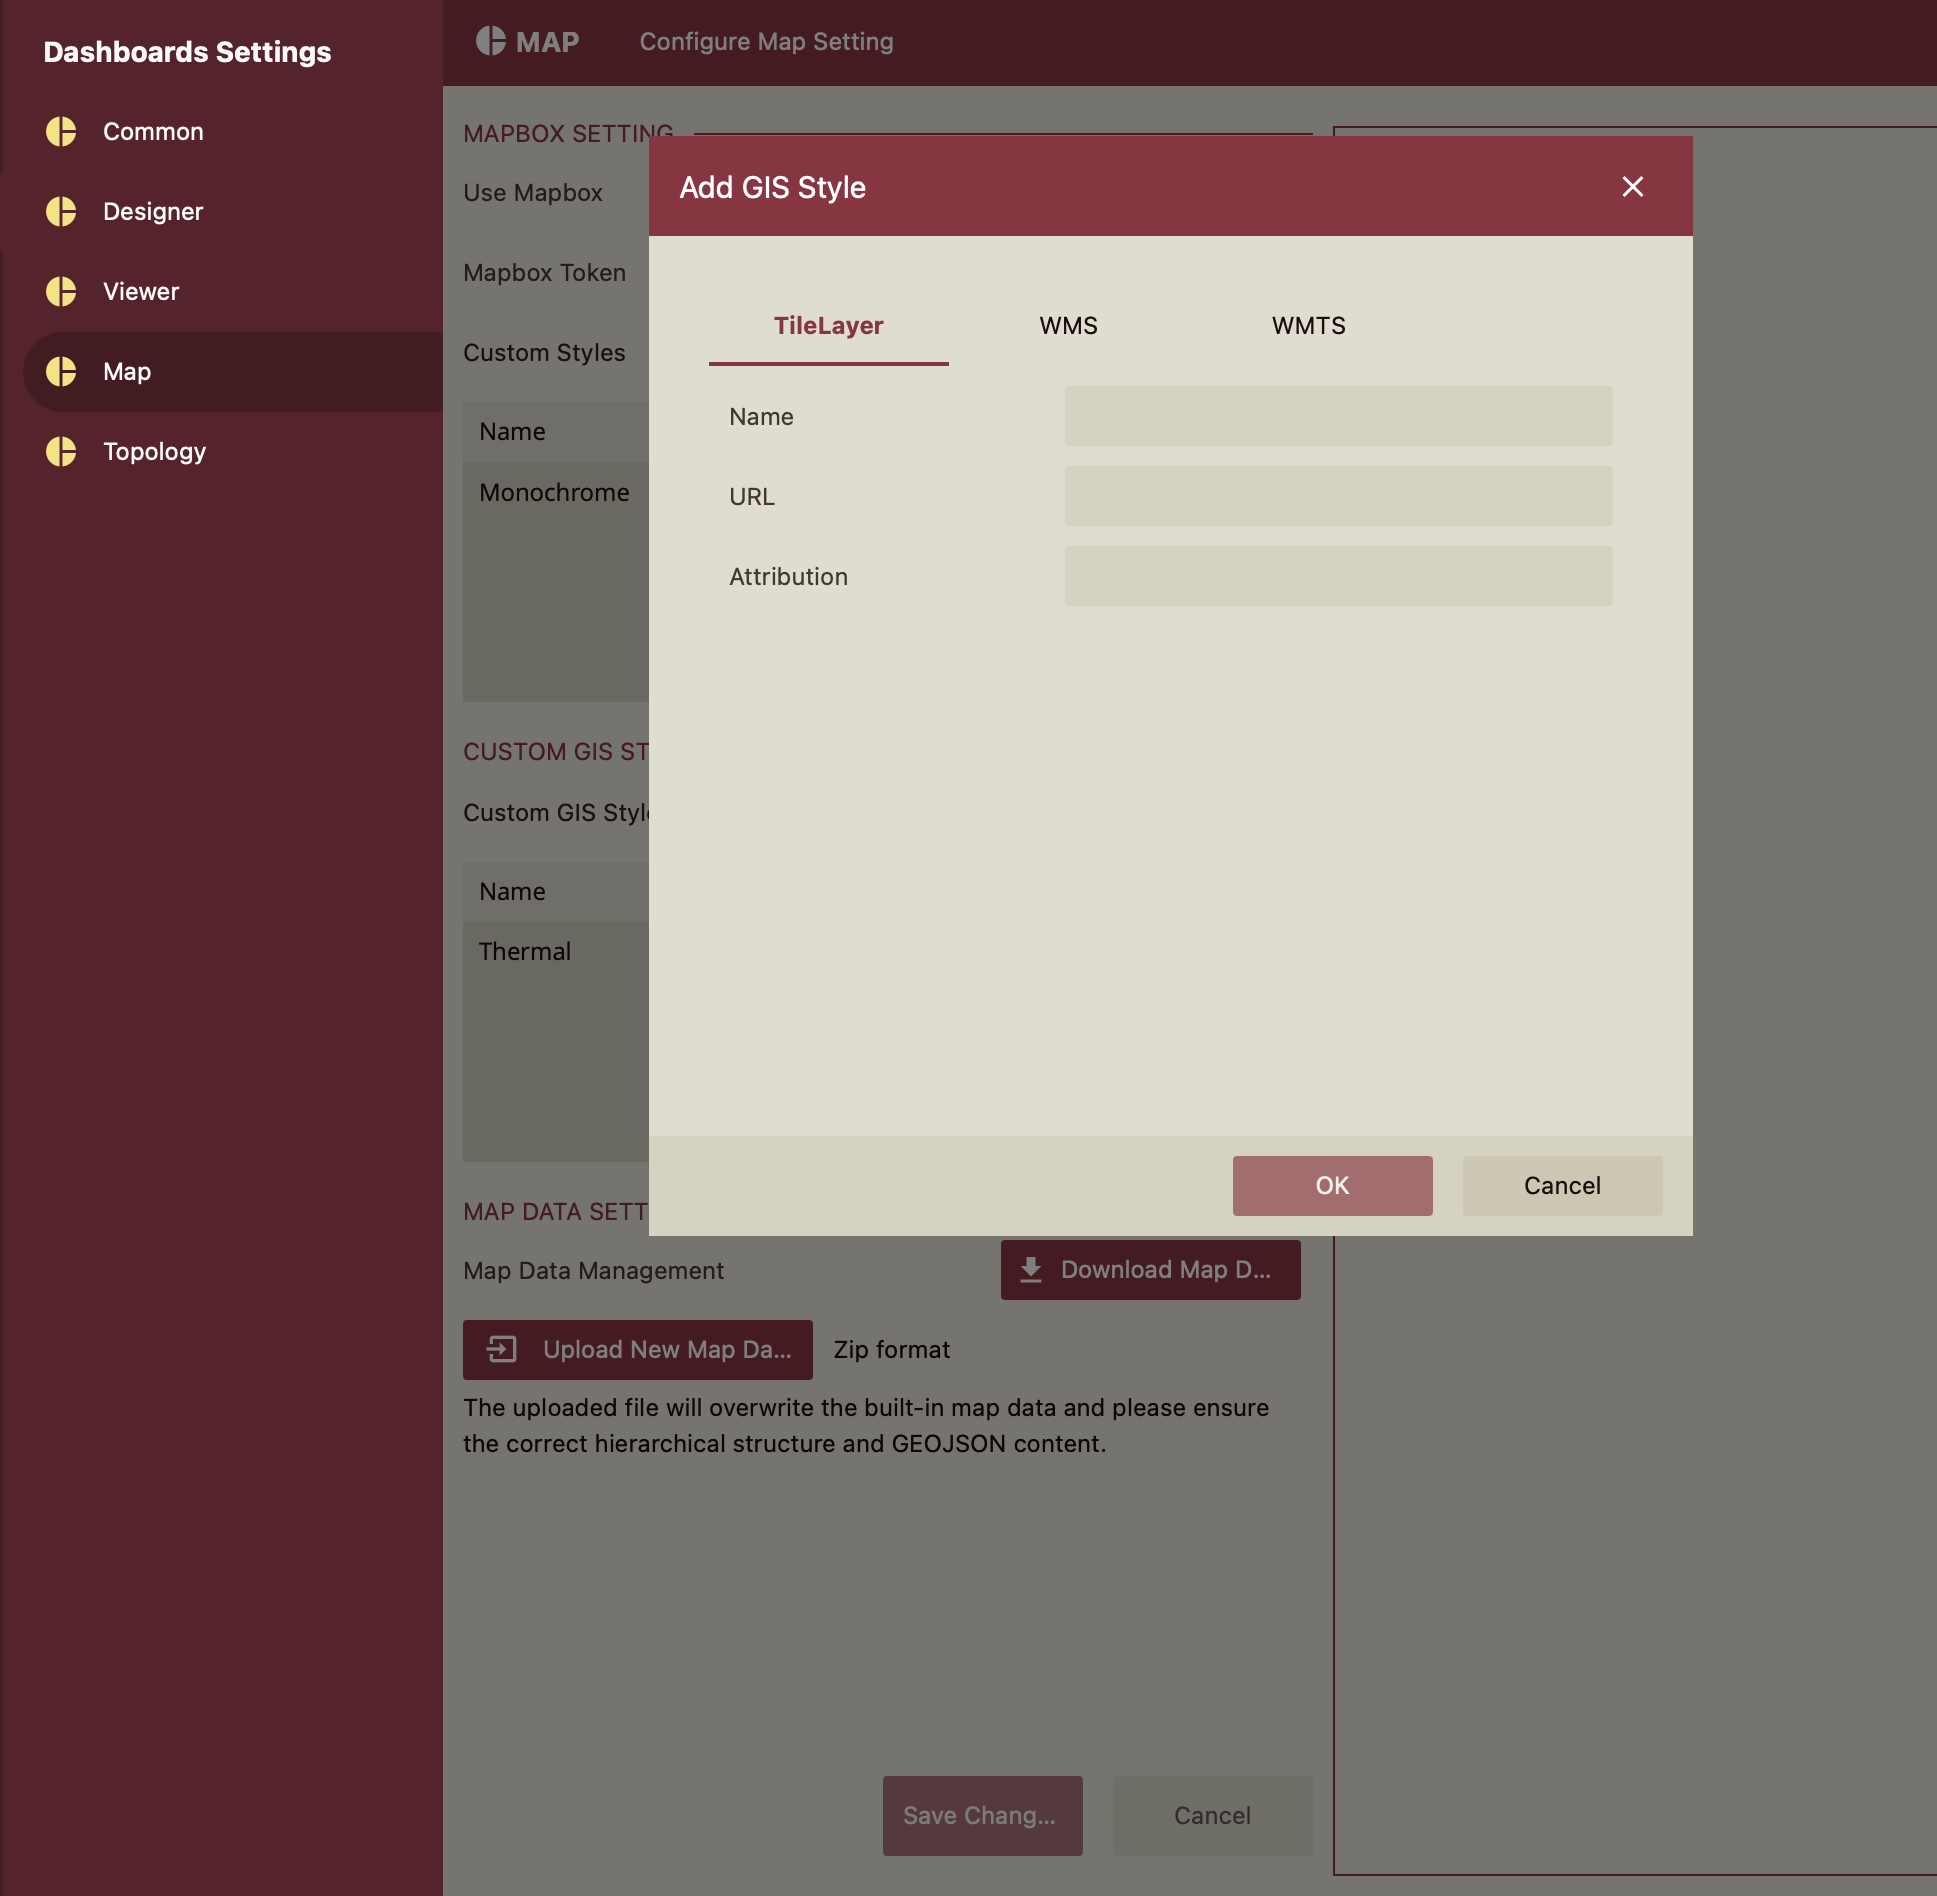Click the Upload New Map Data icon
The image size is (1937, 1896).
[505, 1347]
